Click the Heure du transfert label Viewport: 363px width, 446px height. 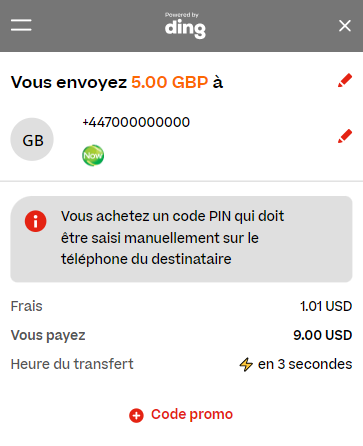72,364
